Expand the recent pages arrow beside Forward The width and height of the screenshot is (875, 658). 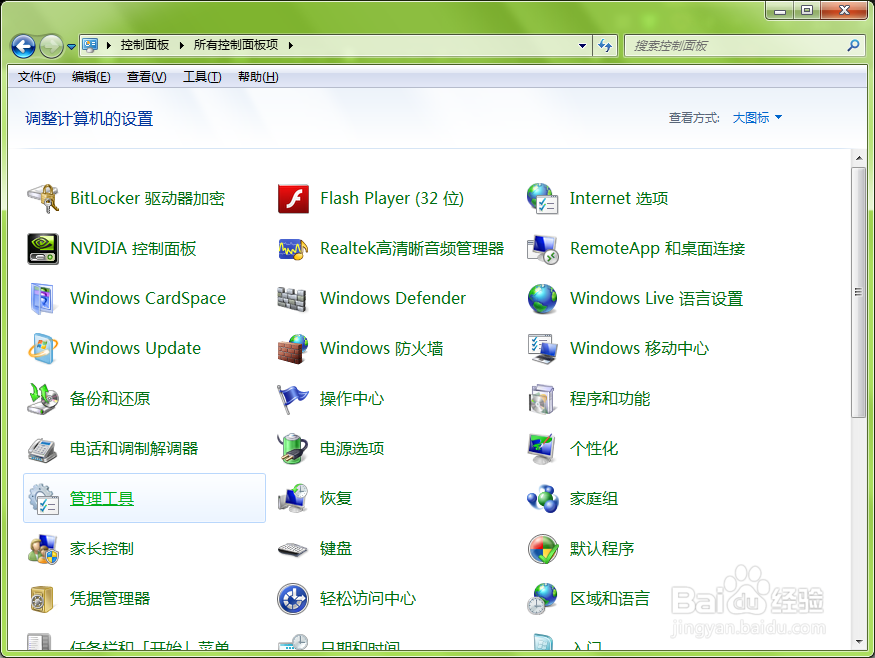tap(71, 46)
